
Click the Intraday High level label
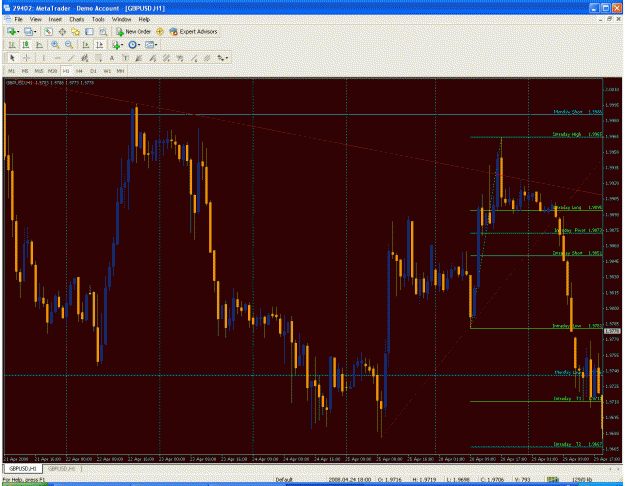point(577,134)
